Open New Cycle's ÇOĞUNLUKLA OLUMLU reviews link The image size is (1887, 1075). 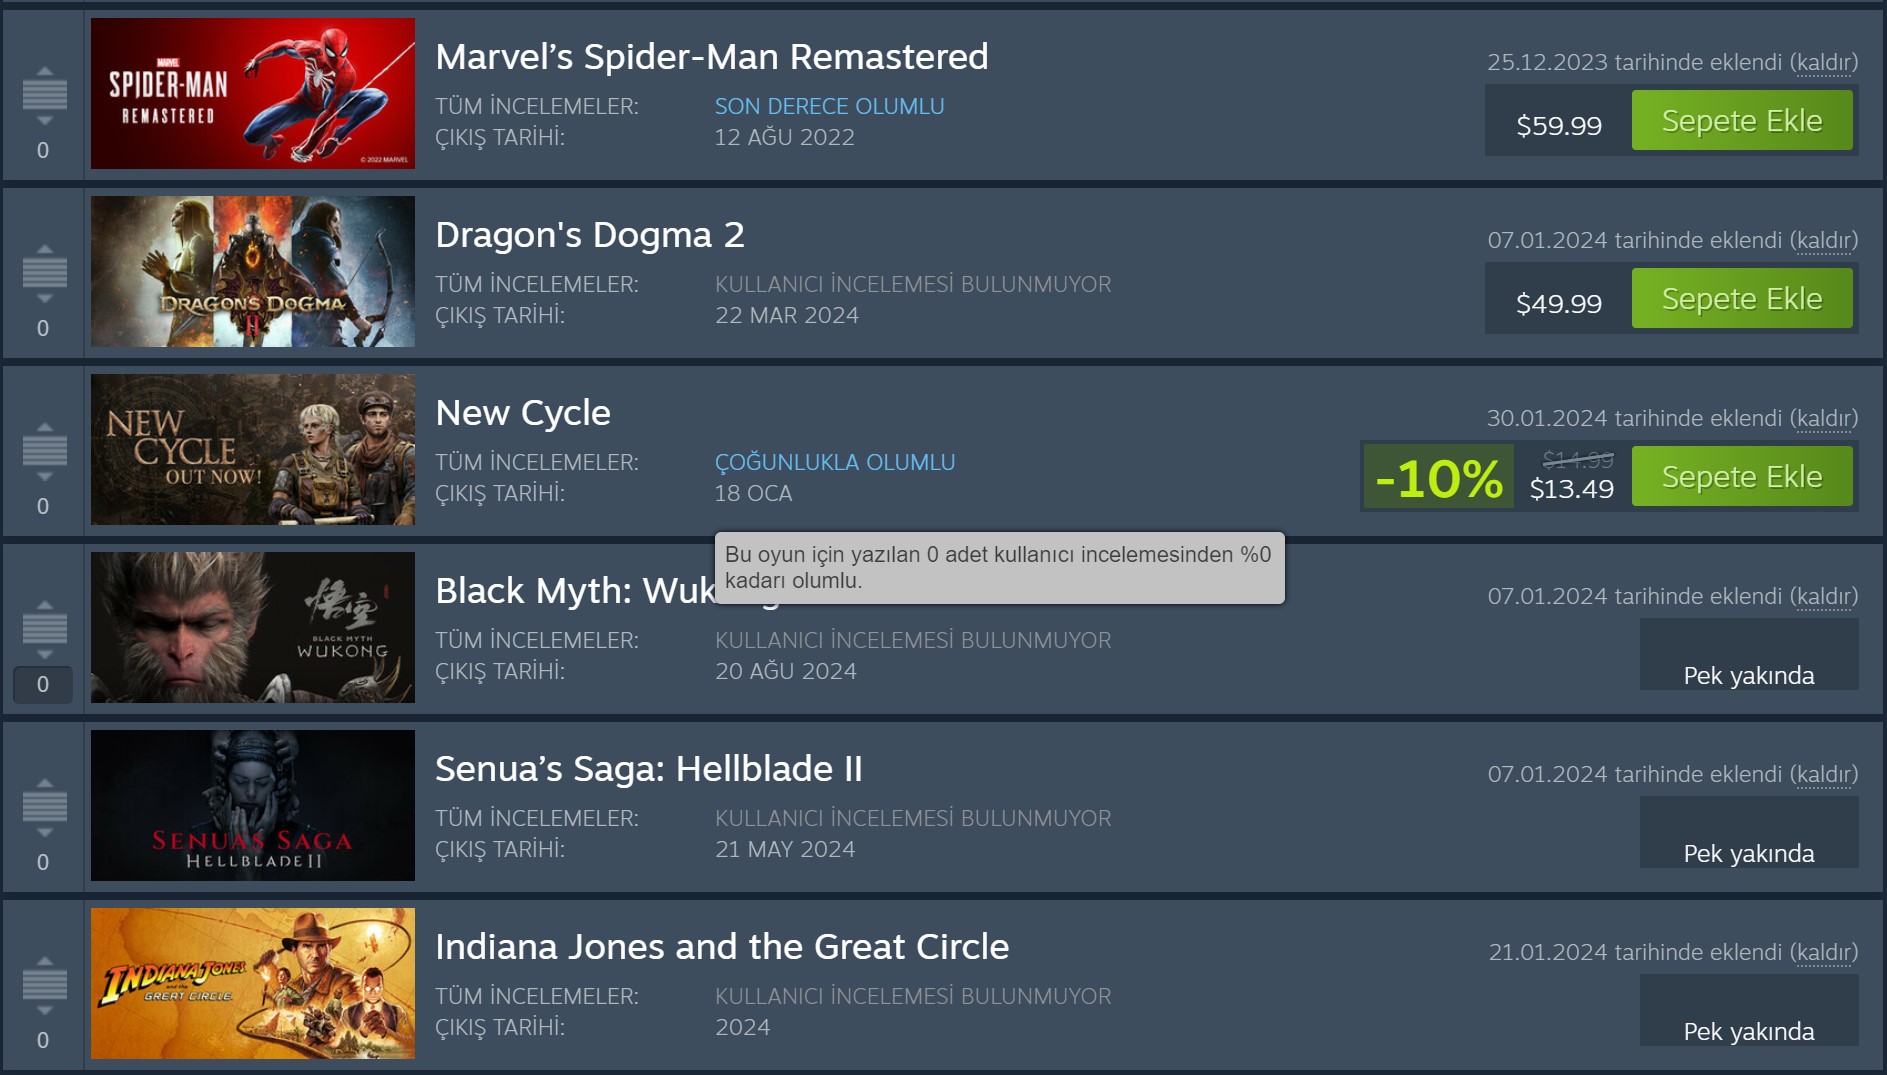(834, 462)
